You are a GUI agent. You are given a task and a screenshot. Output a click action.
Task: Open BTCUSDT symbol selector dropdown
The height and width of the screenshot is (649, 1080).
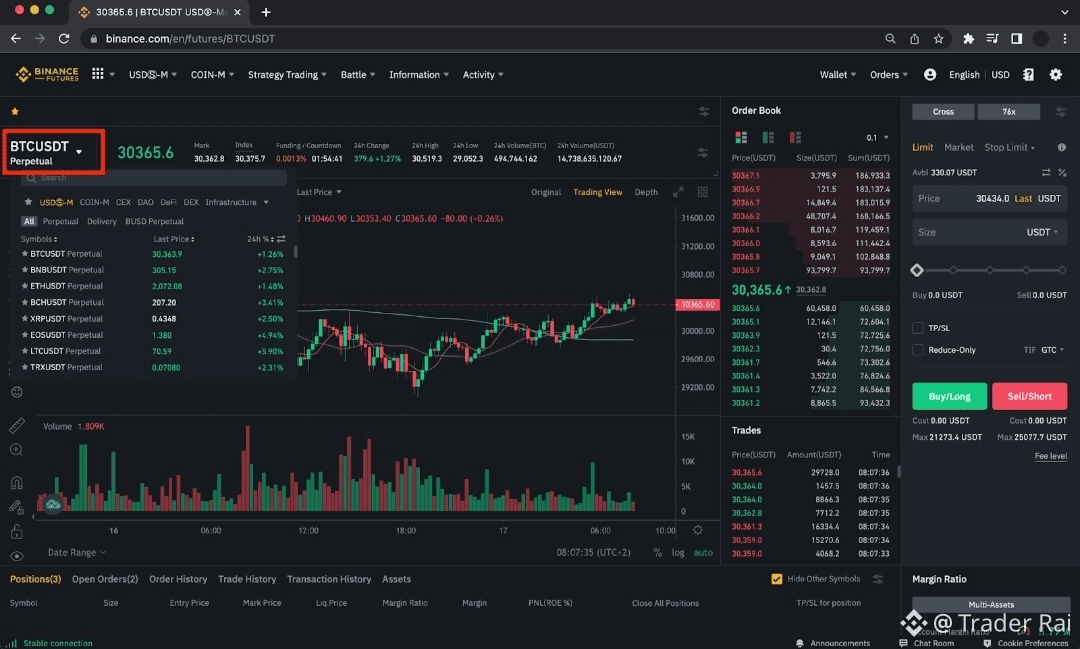tap(53, 152)
